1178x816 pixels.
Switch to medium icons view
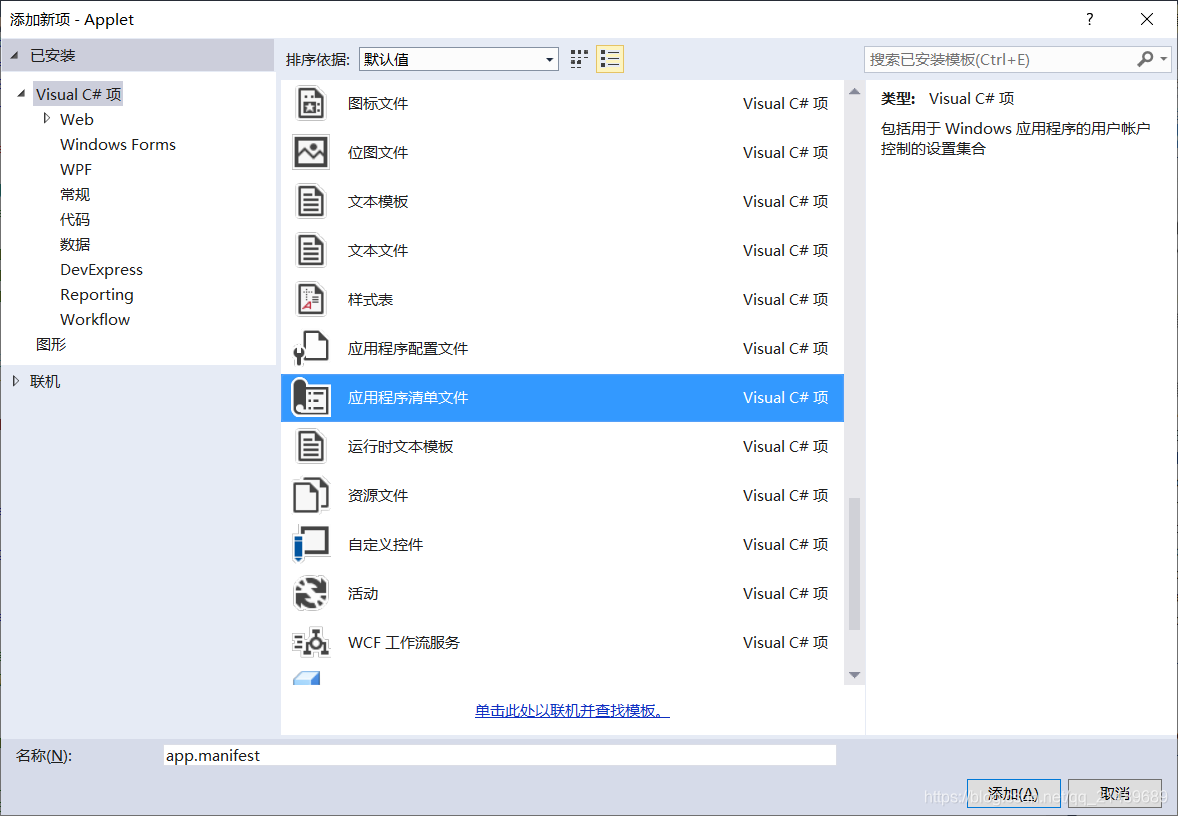[578, 59]
